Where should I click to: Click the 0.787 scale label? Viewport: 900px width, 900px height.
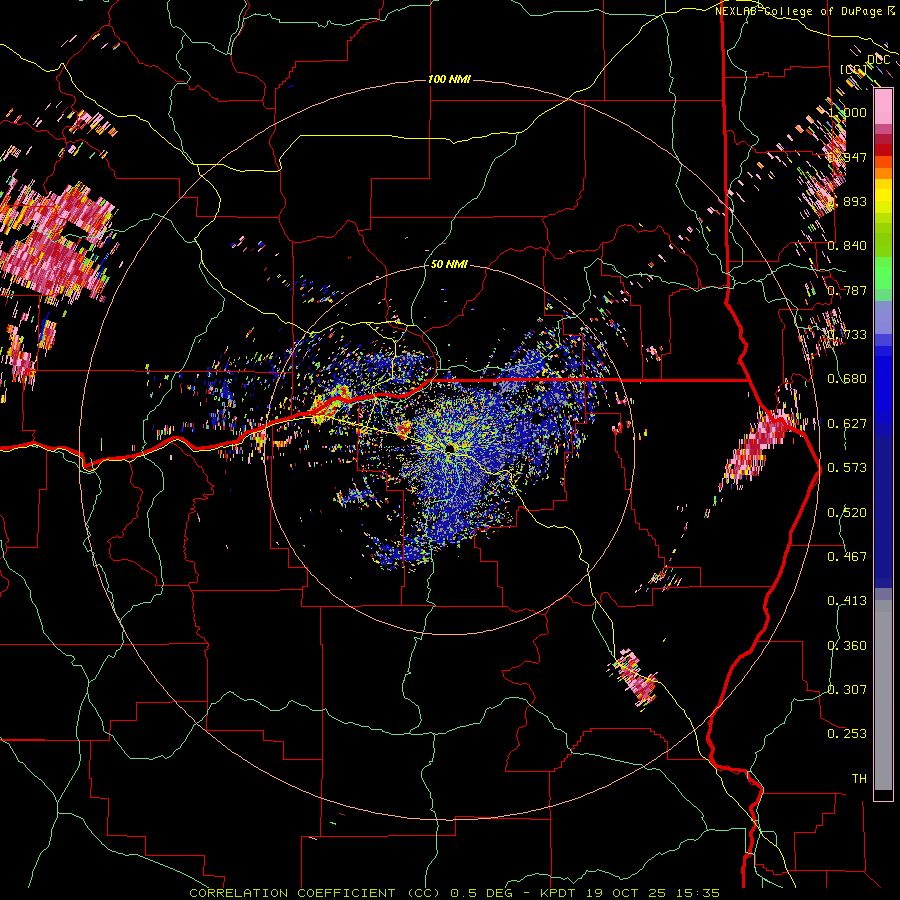pos(848,290)
